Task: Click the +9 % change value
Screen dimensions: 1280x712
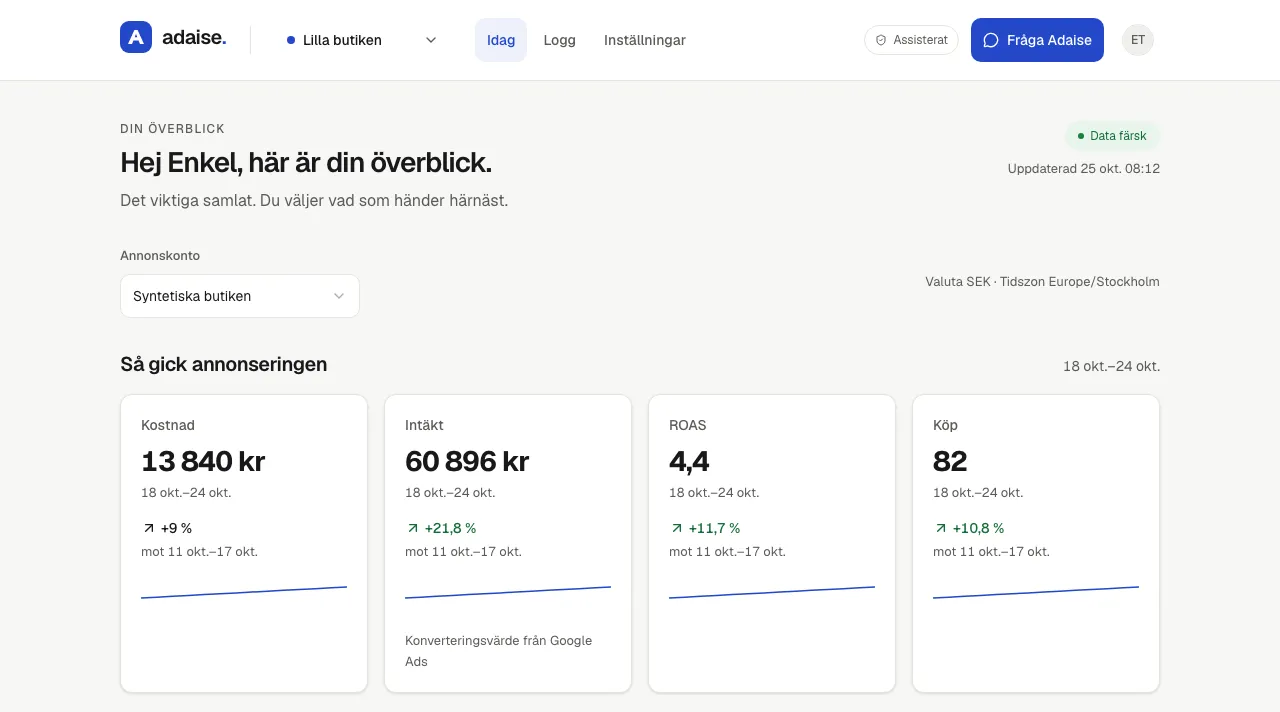Action: coord(176,528)
